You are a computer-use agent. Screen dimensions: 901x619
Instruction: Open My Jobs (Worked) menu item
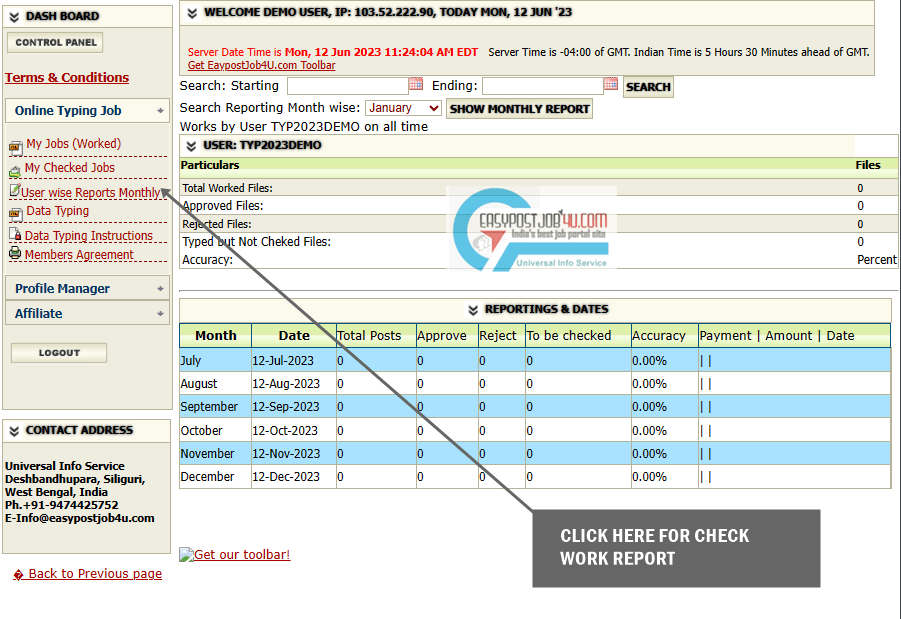tap(74, 144)
